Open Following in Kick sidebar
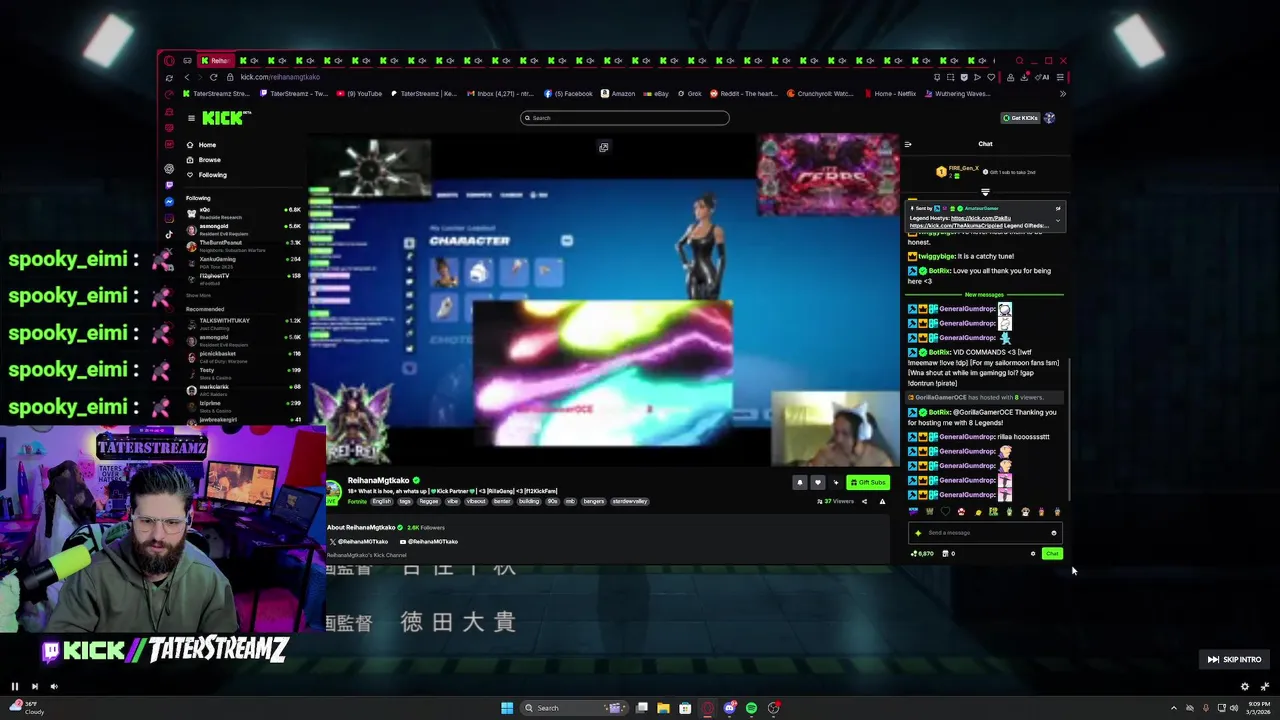 click(206, 175)
